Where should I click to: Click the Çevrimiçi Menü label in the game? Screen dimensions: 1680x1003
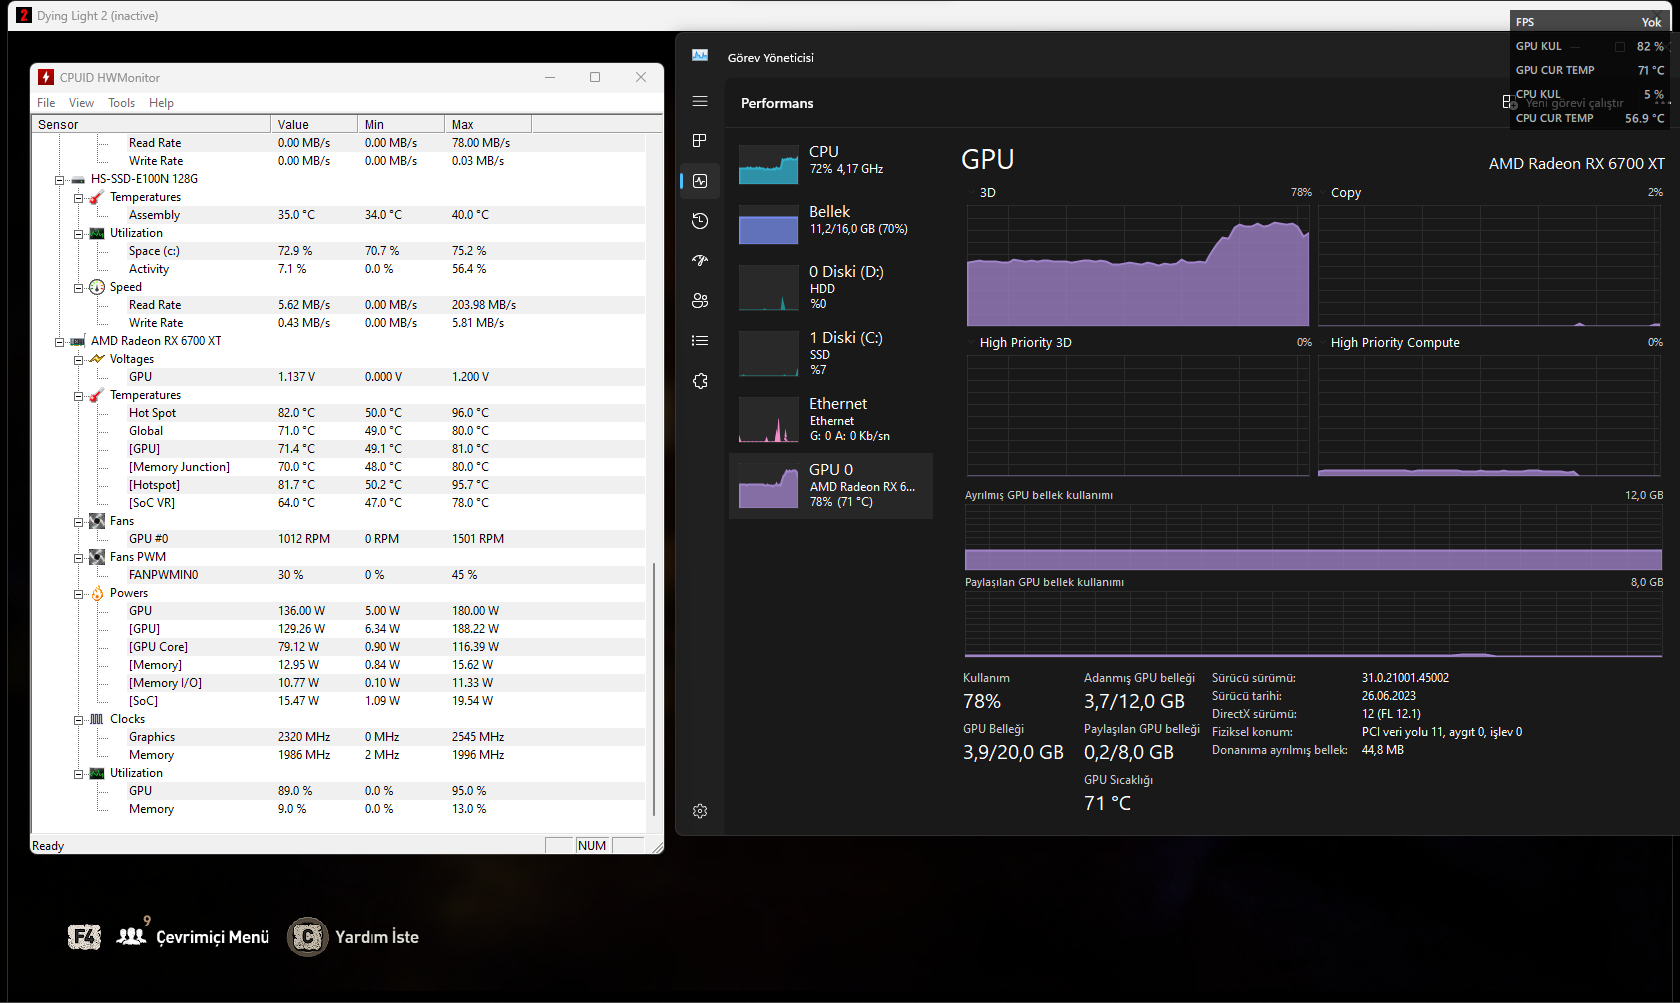213,937
